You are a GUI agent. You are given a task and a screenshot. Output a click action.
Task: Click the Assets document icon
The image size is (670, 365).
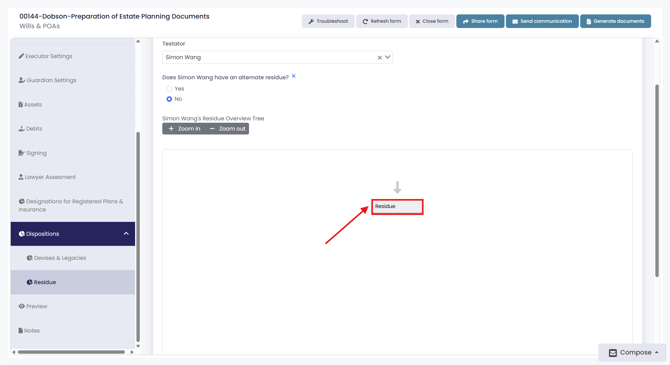click(21, 104)
